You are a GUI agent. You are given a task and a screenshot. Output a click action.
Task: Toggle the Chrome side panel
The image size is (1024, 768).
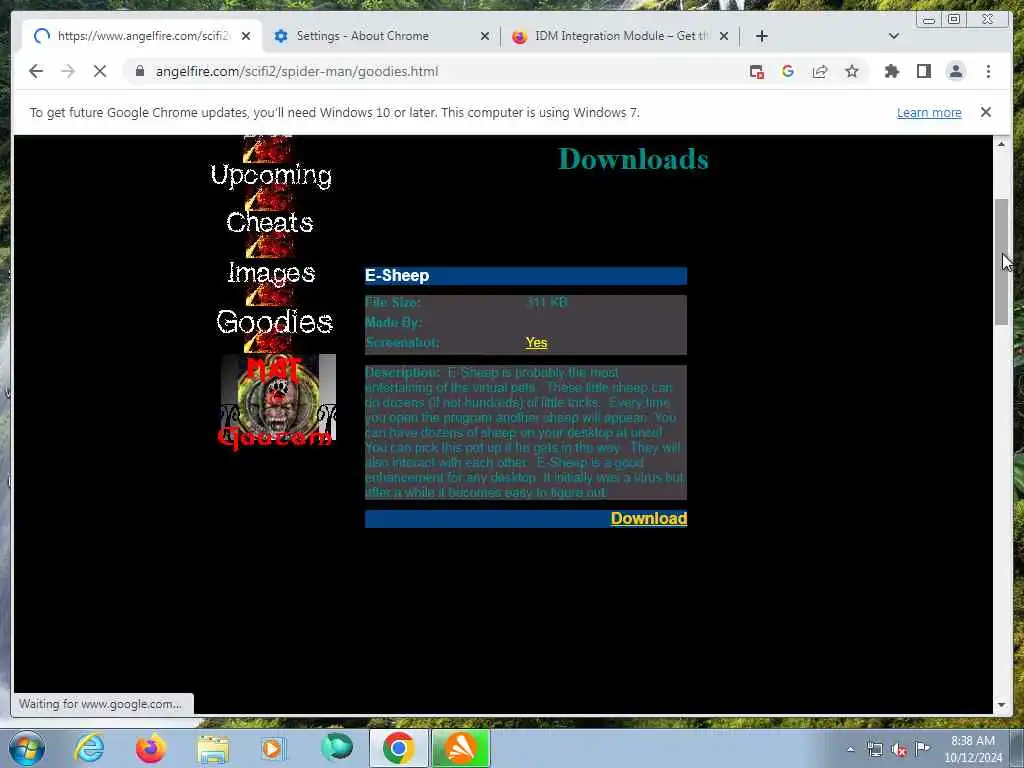(x=923, y=71)
